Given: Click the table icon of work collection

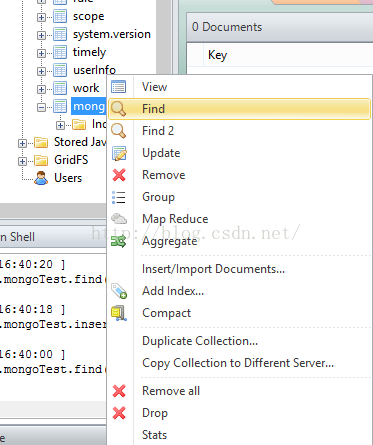Looking at the screenshot, I should (x=60, y=88).
